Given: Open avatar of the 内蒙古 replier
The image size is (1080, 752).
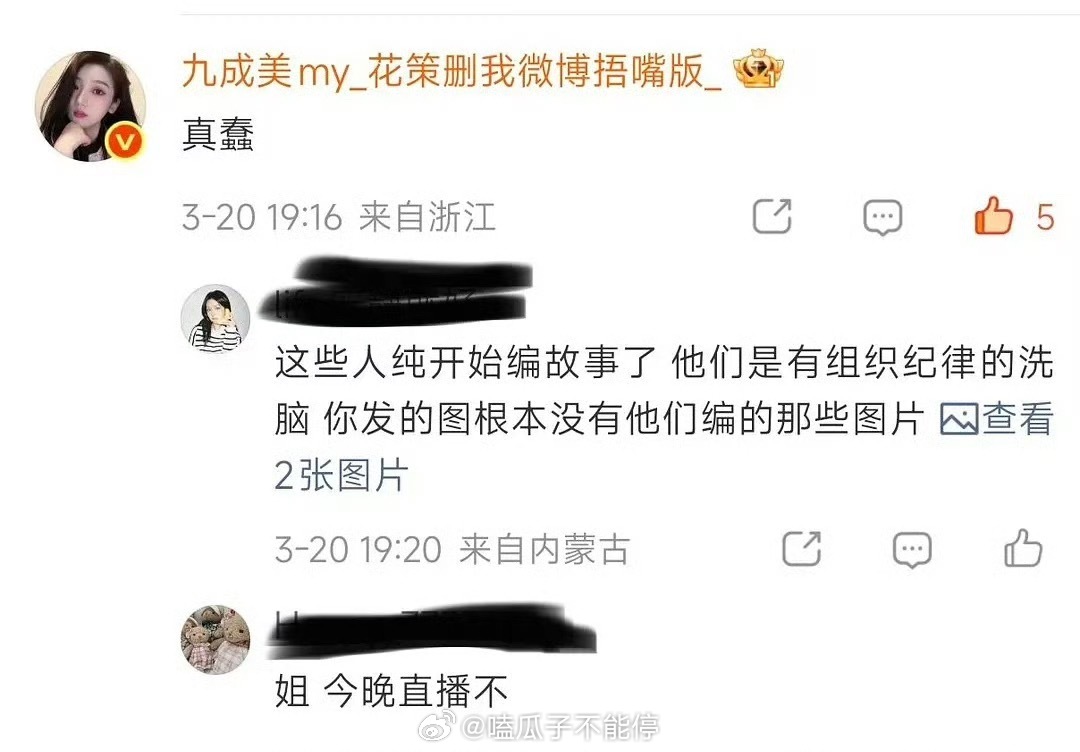Looking at the screenshot, I should (x=215, y=318).
